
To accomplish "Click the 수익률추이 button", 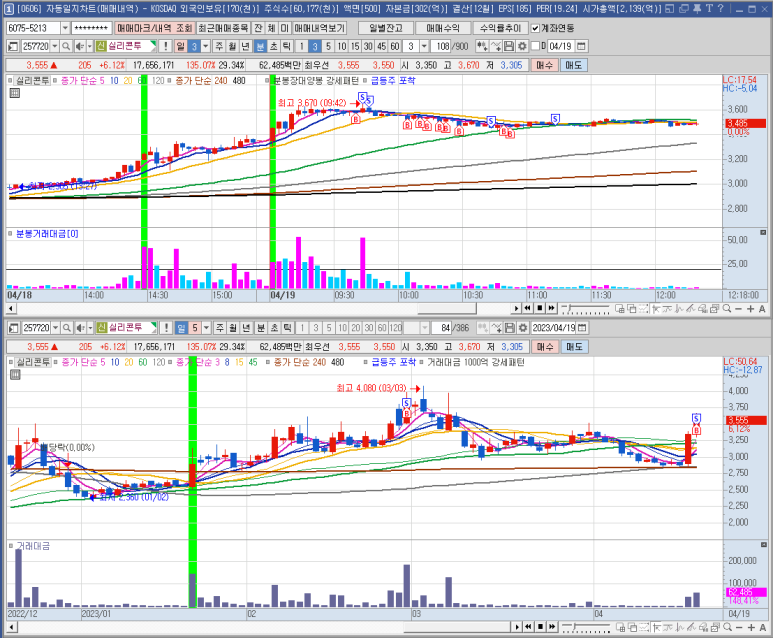I will click(500, 28).
